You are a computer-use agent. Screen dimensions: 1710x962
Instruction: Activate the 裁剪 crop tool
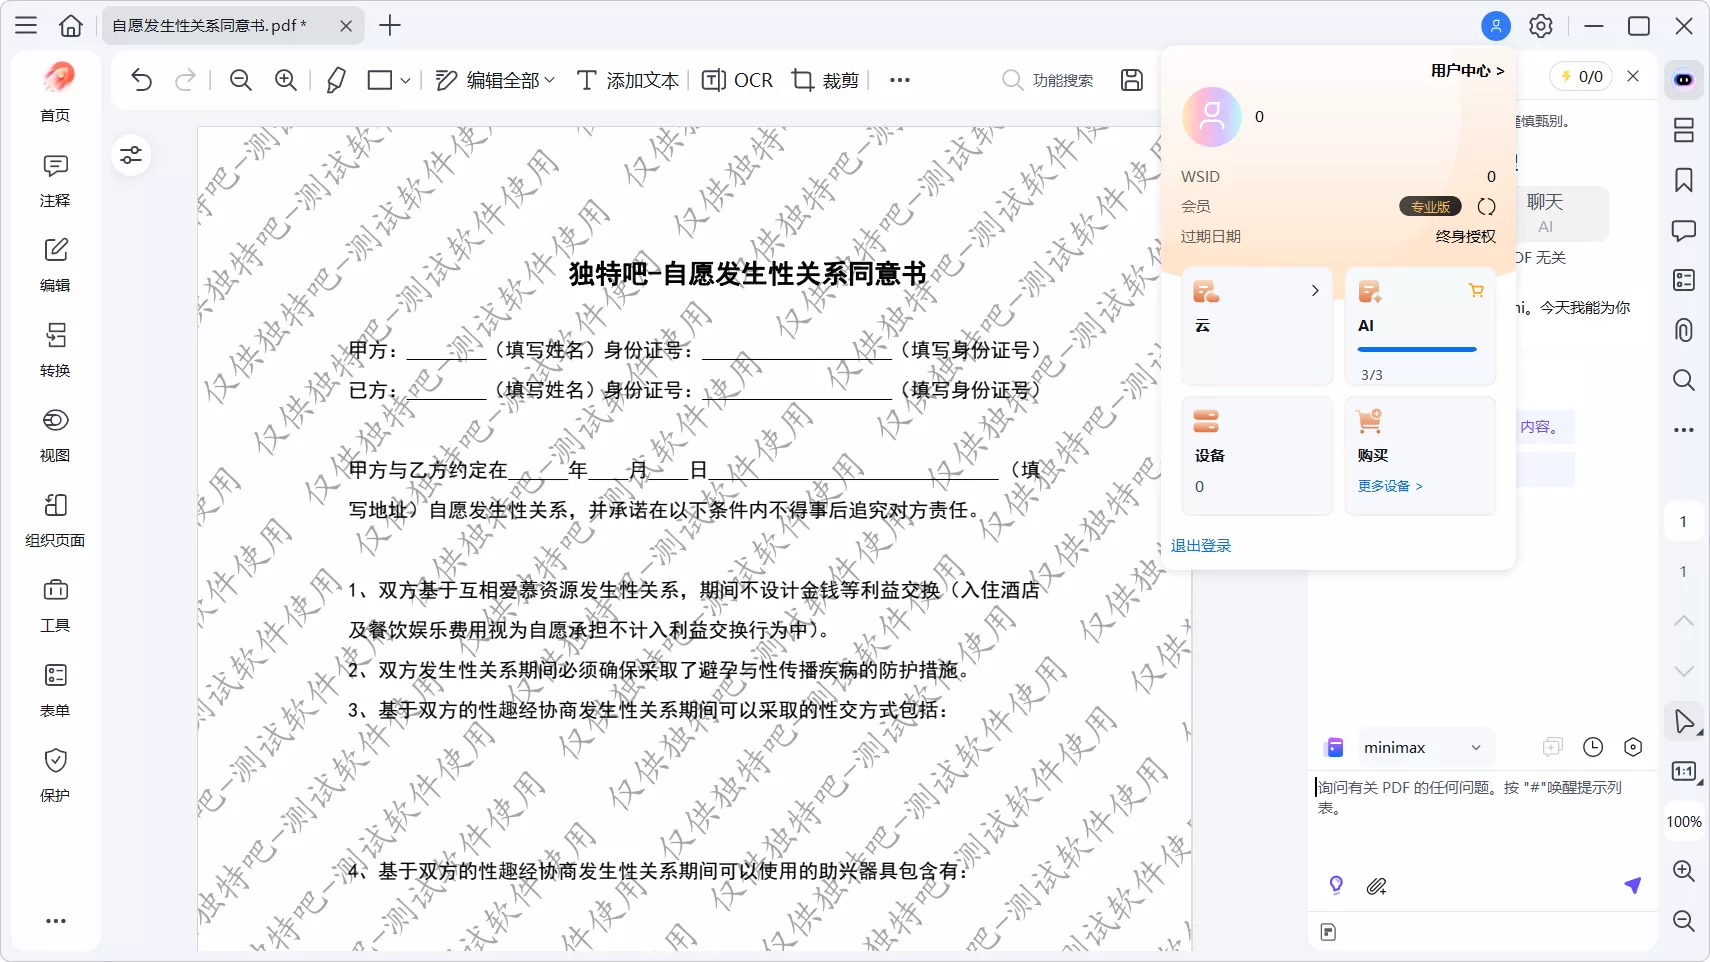[x=825, y=80]
